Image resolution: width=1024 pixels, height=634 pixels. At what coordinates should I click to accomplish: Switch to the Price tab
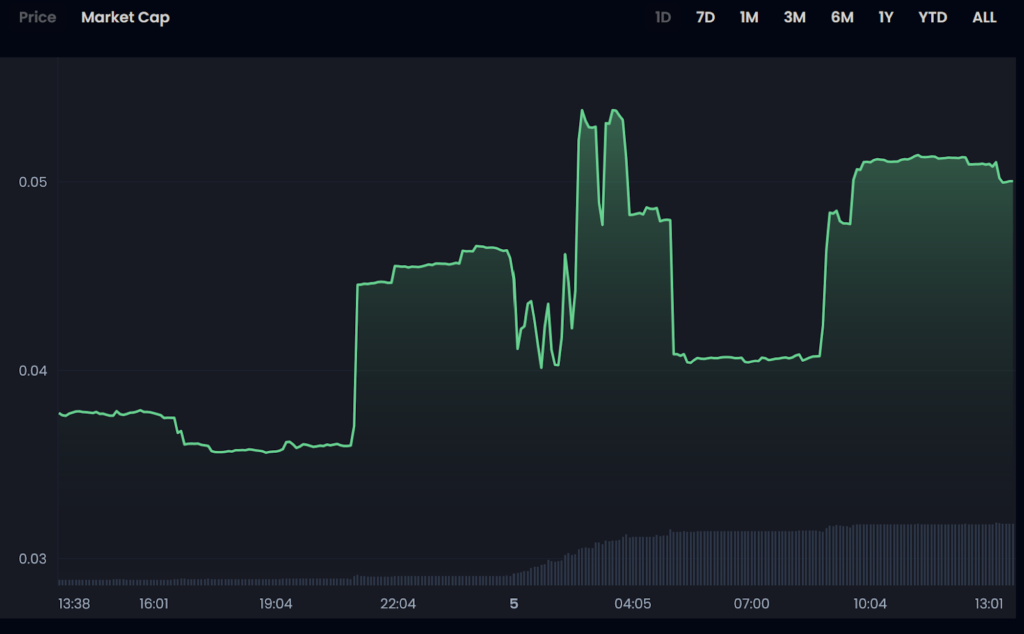[37, 18]
